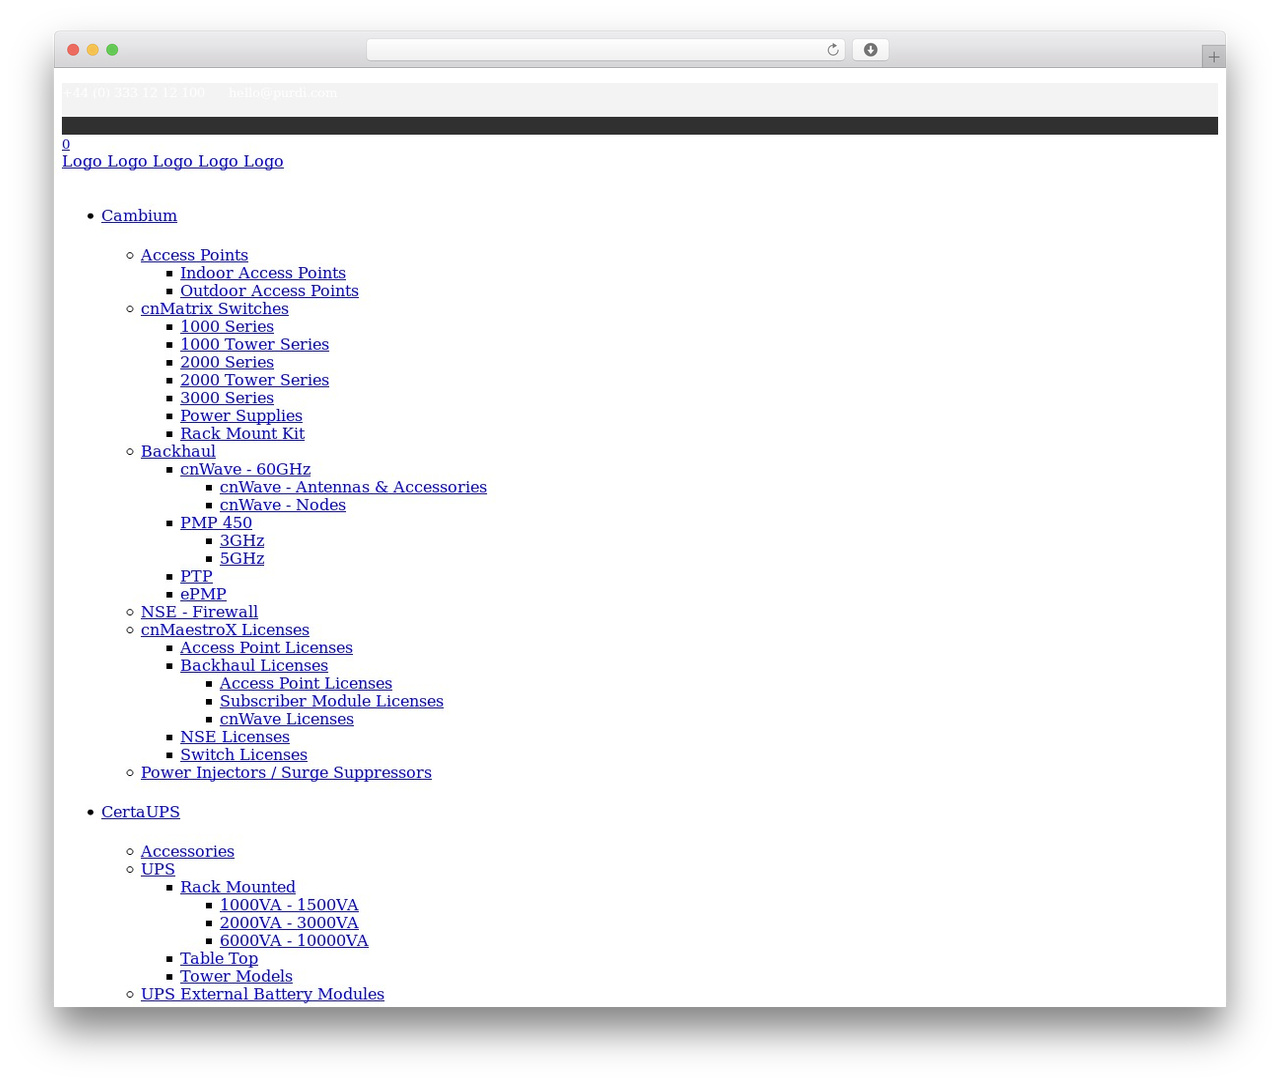Select cnMatrix Switches category

point(214,309)
